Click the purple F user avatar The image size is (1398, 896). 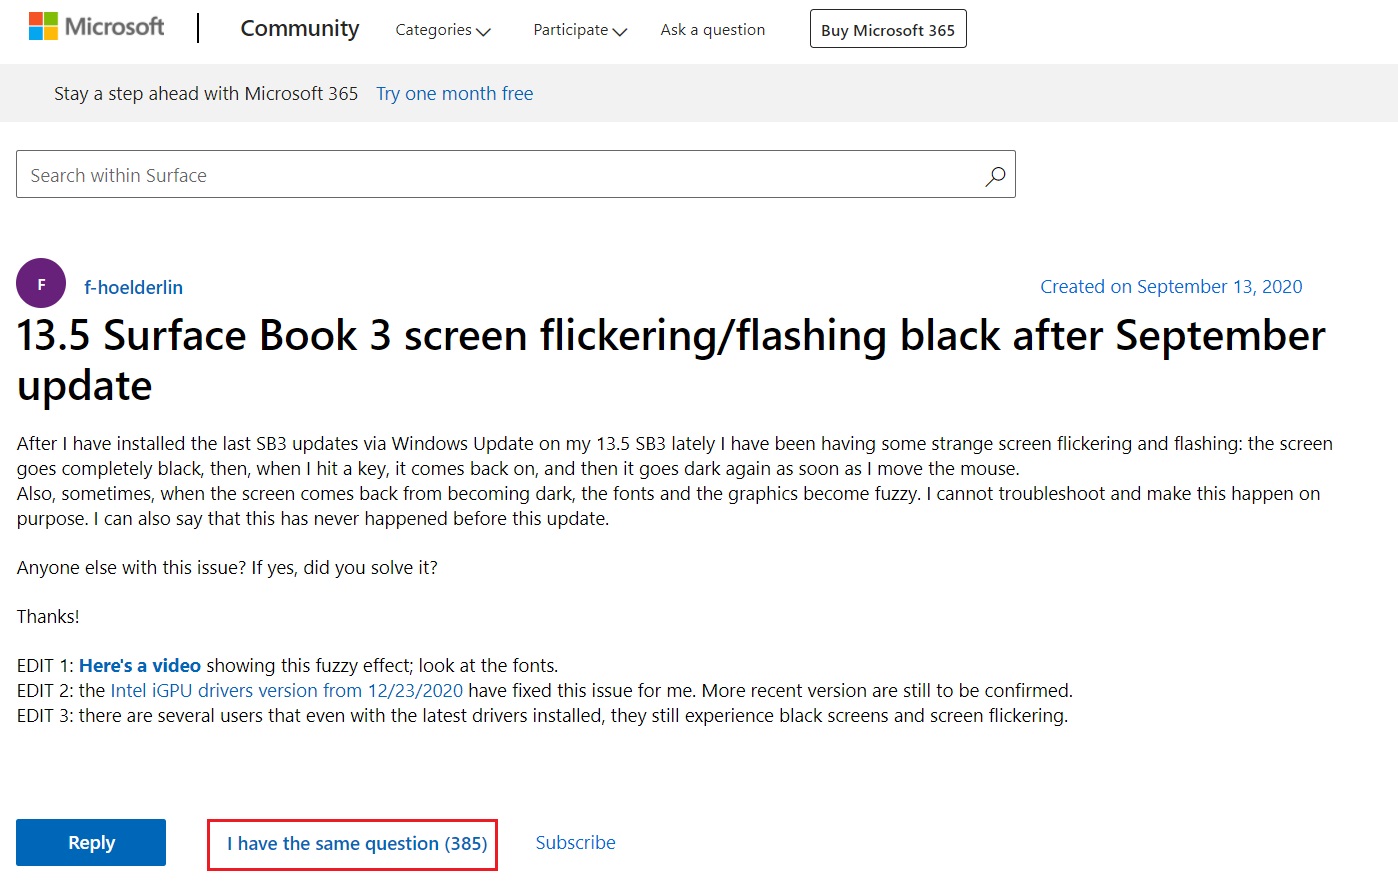(x=41, y=284)
